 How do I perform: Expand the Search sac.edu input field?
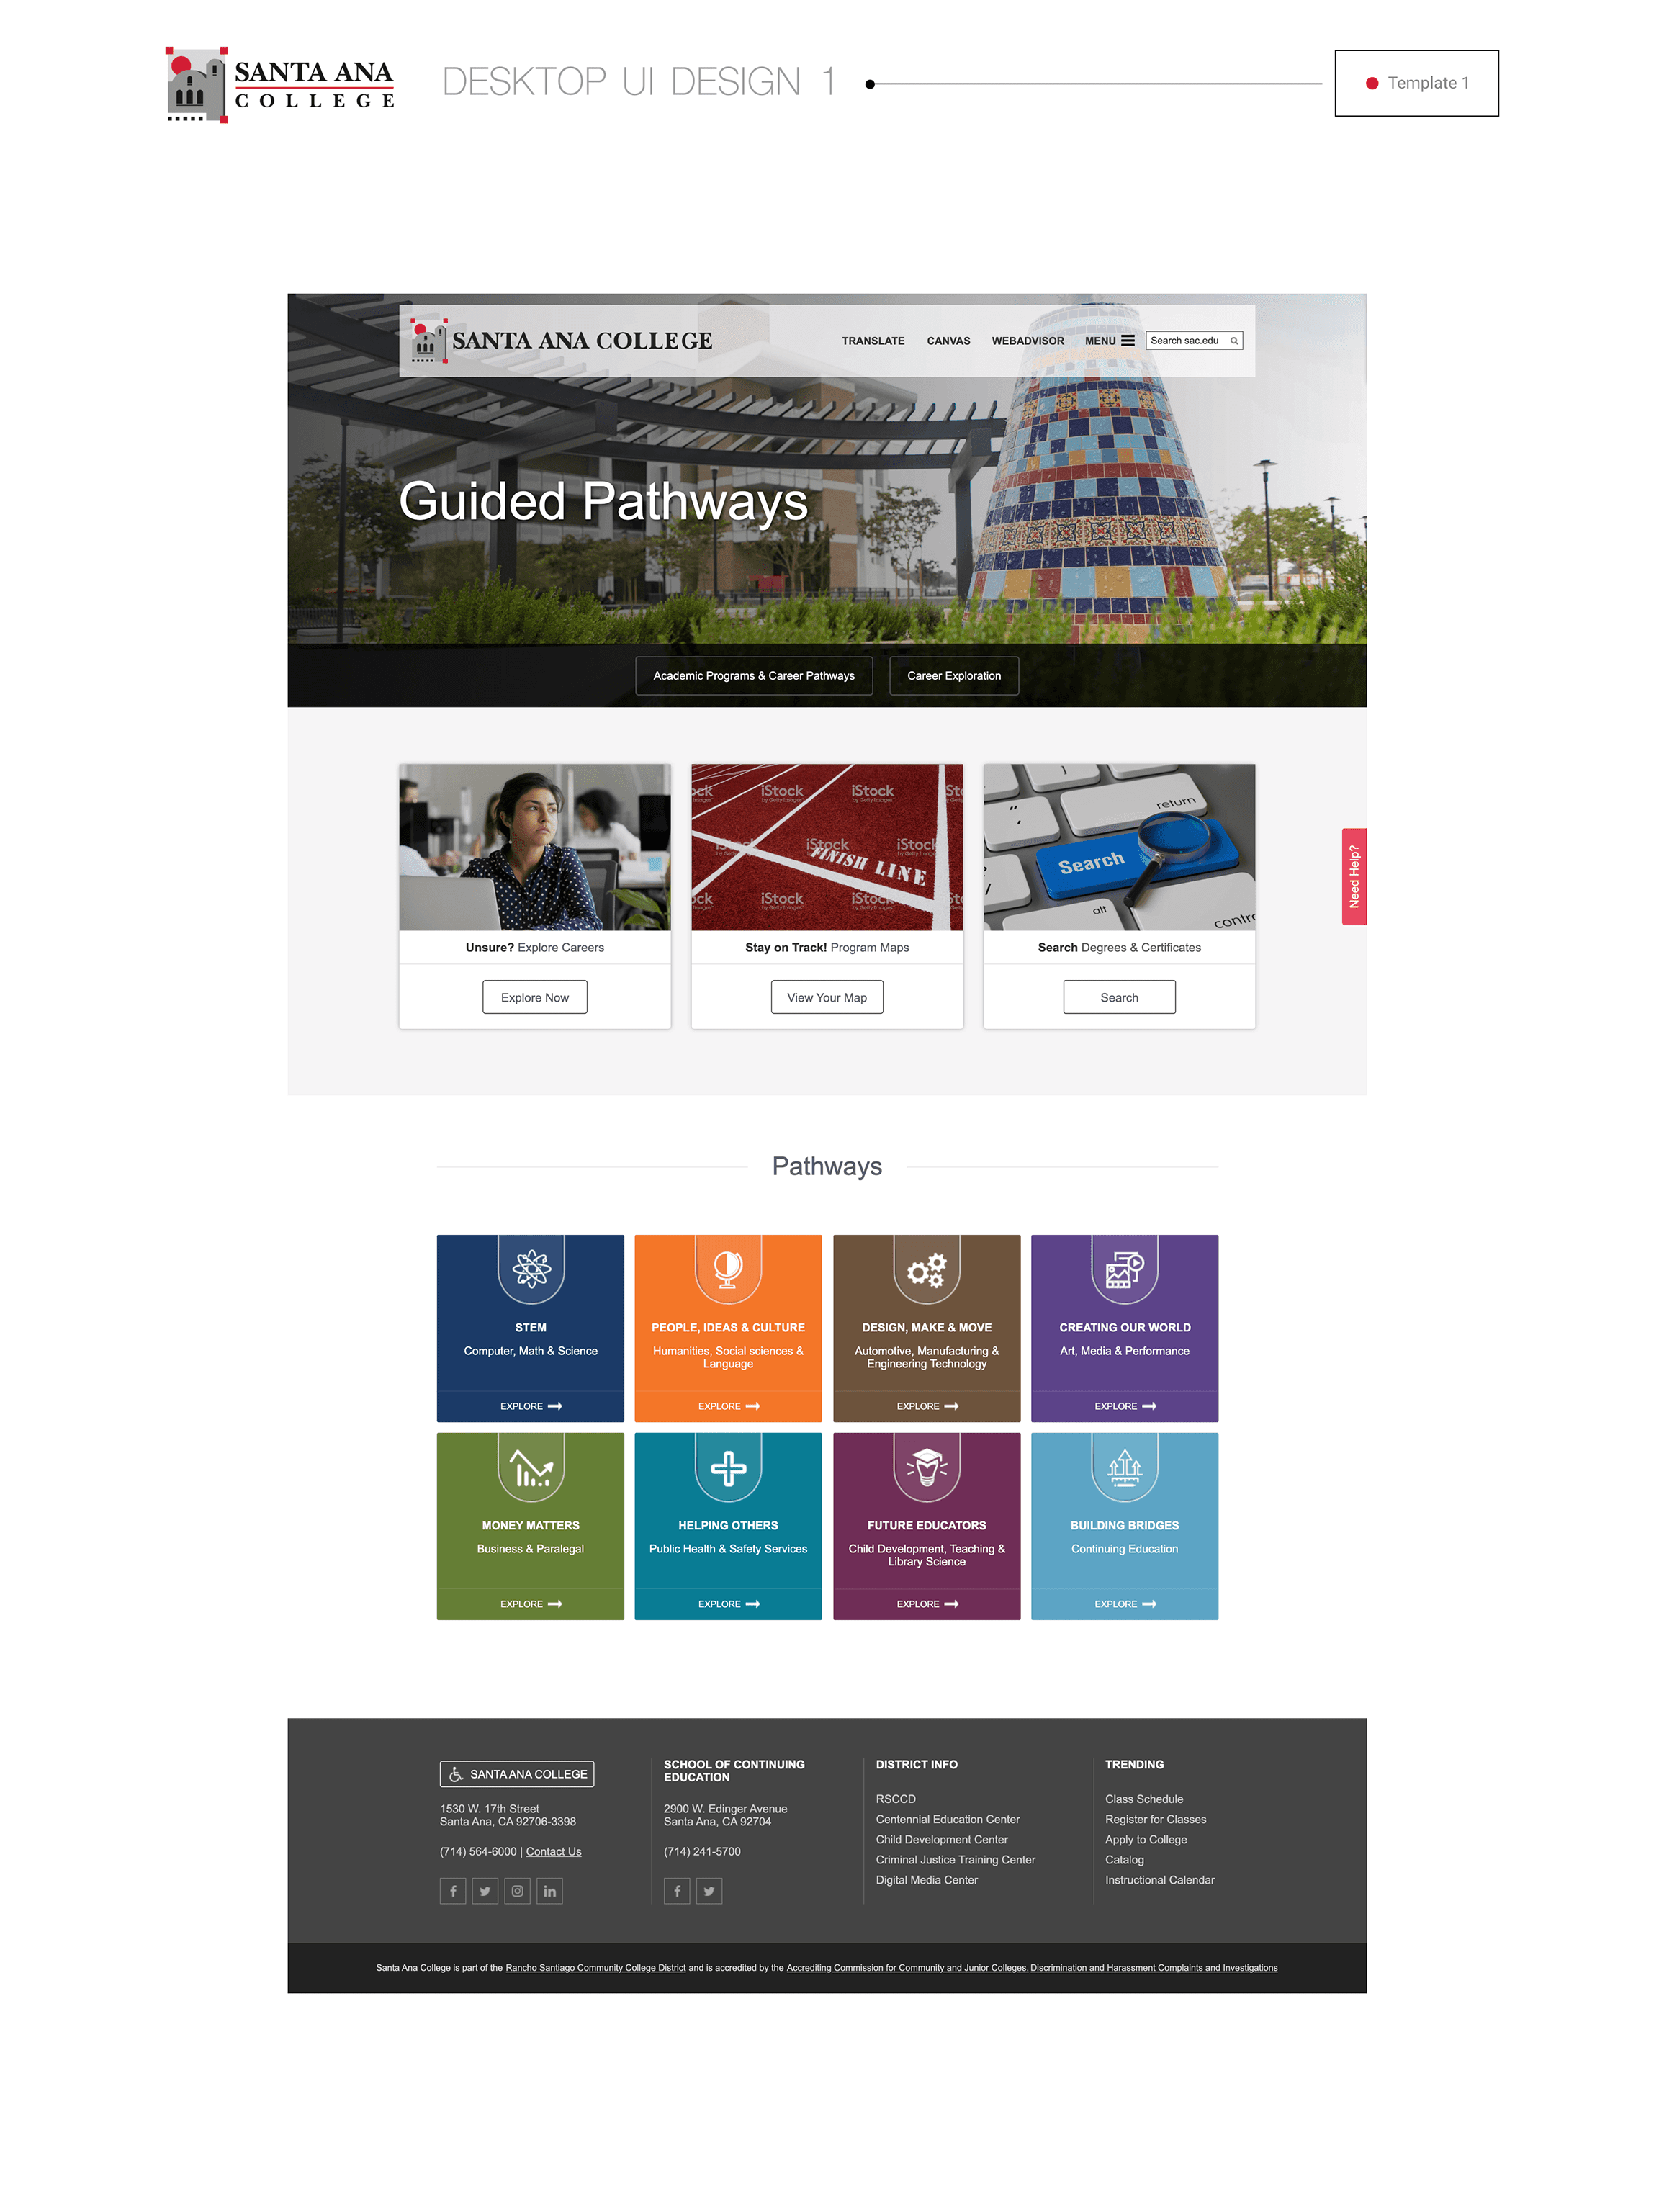point(1190,340)
